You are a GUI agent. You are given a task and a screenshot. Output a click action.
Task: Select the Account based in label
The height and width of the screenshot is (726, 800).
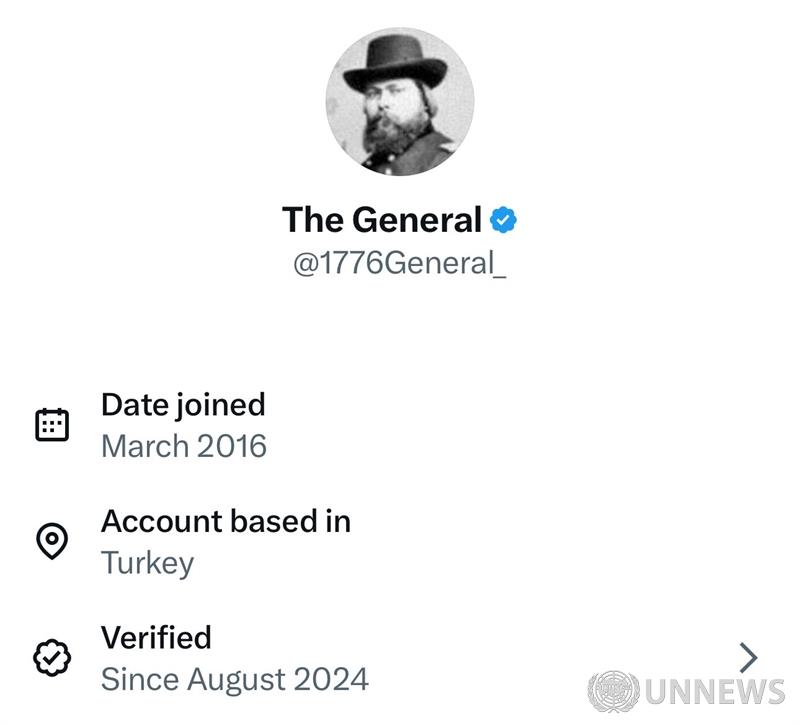pos(226,521)
